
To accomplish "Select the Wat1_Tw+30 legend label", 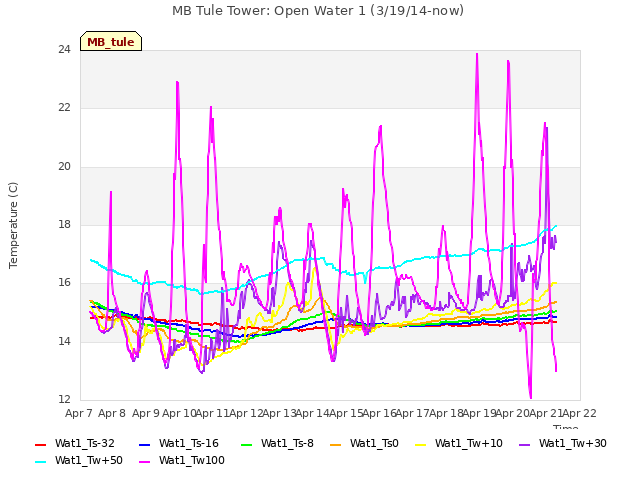I will click(573, 443).
